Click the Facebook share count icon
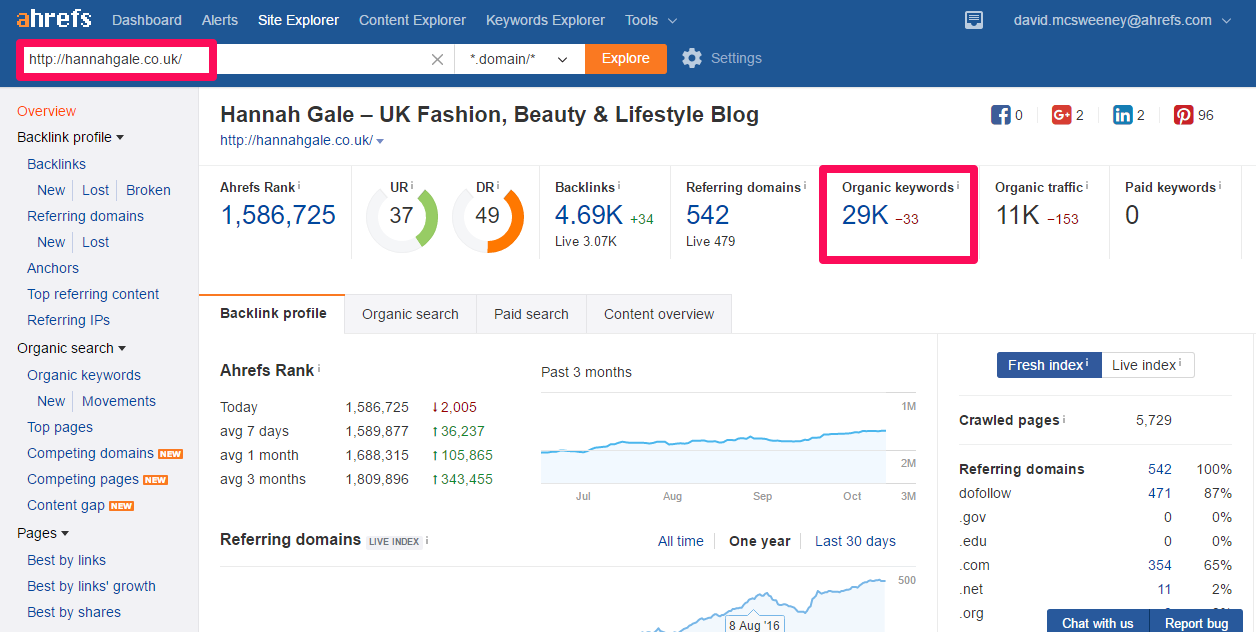 [x=1000, y=115]
